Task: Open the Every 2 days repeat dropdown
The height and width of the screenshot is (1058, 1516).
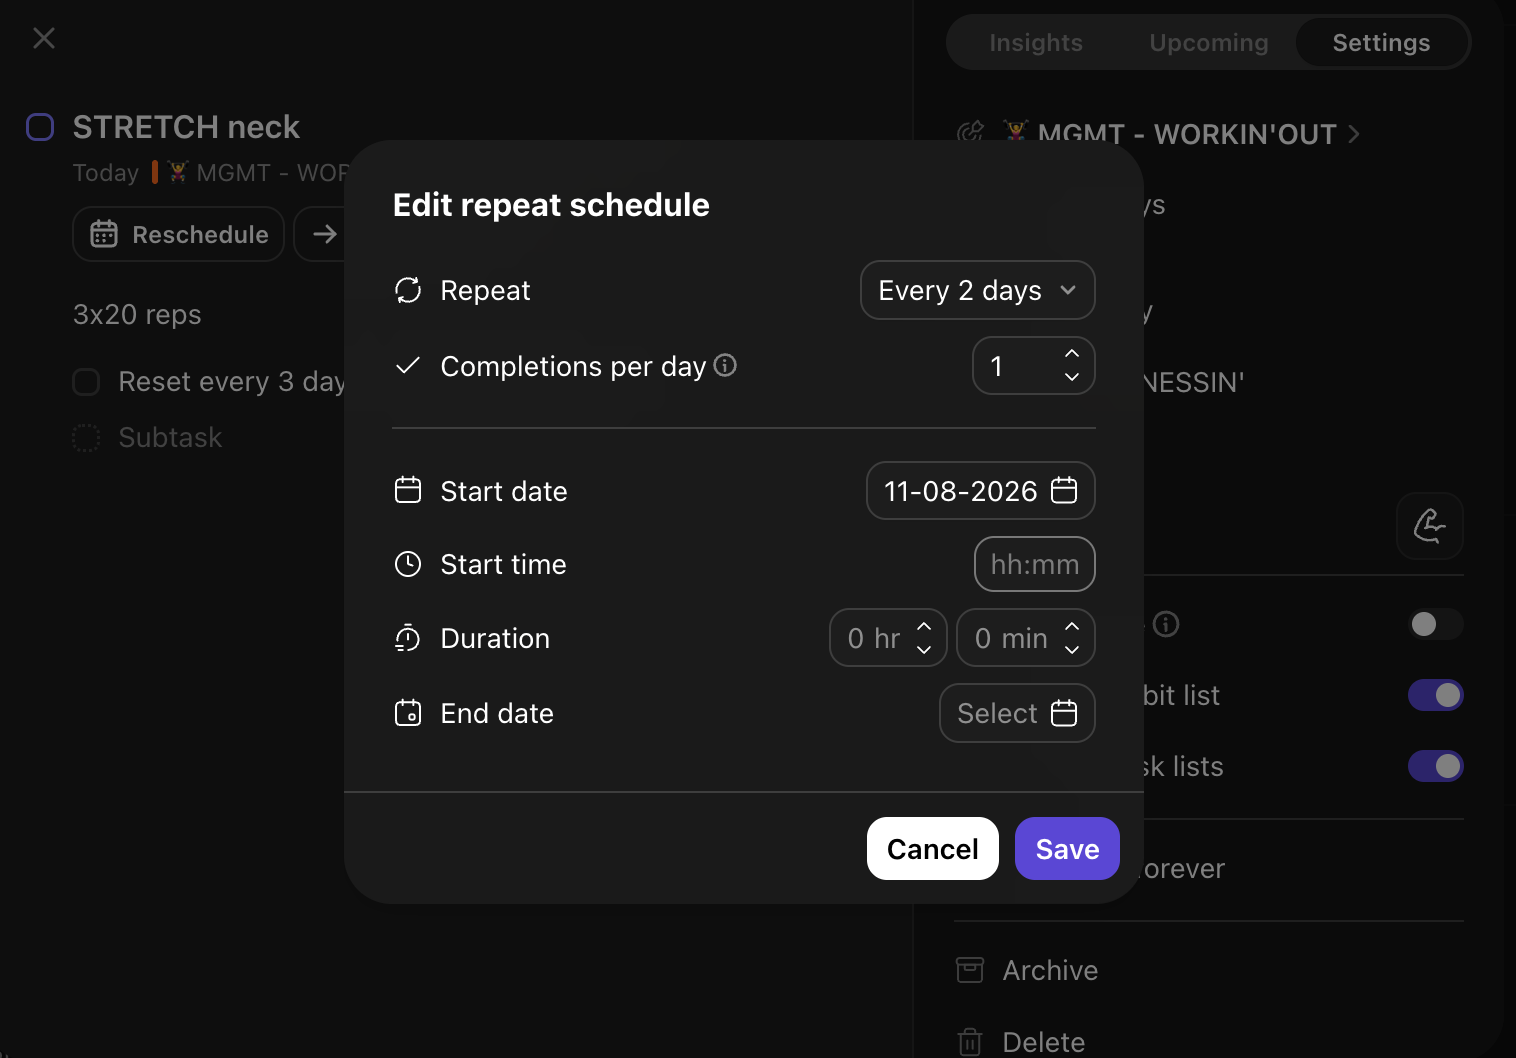Action: point(978,290)
